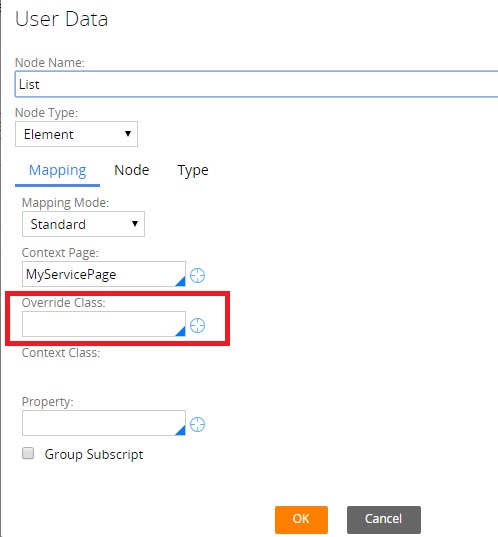Switch to the Type tab
Viewport: 498px width, 537px height.
click(x=193, y=171)
